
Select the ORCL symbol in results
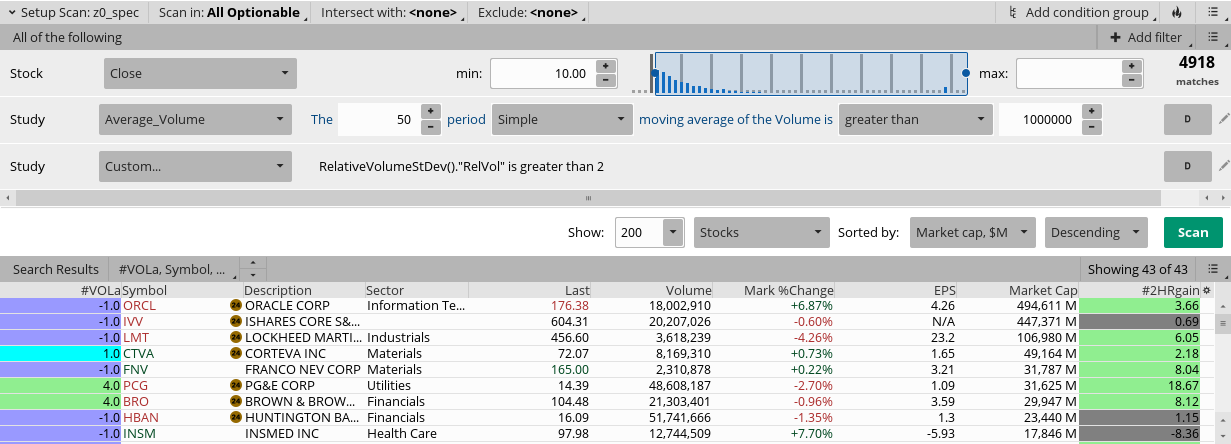tap(140, 305)
